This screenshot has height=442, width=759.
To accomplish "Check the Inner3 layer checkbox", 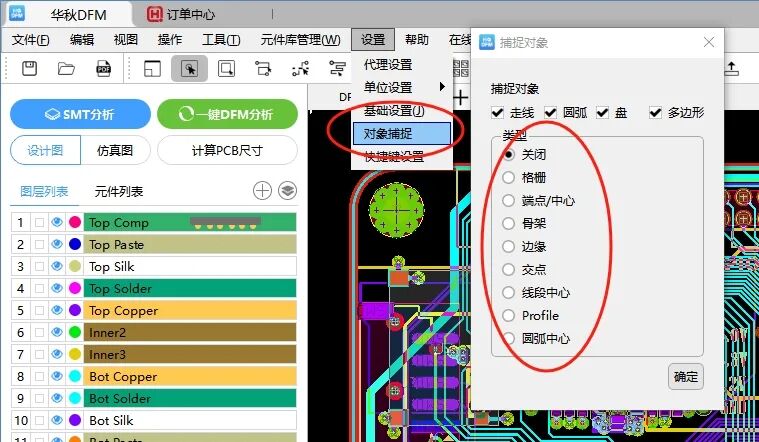I will [40, 354].
